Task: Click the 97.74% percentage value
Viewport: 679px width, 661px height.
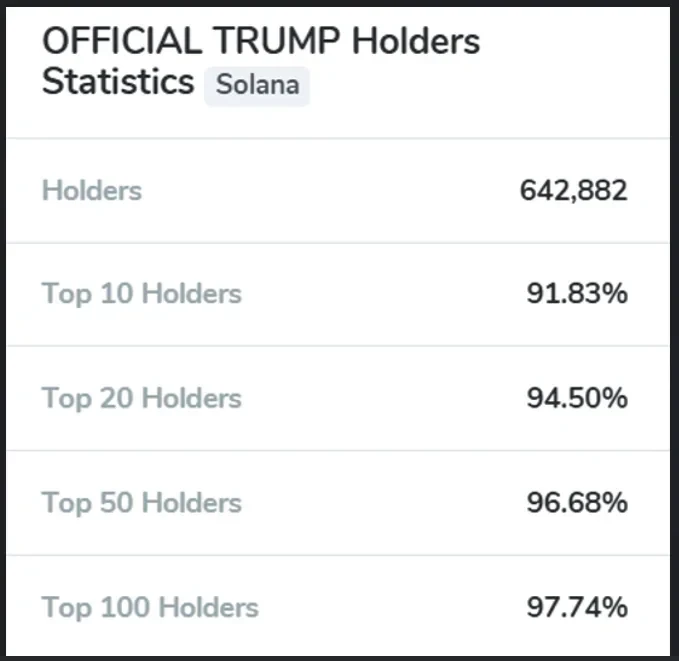Action: click(577, 606)
